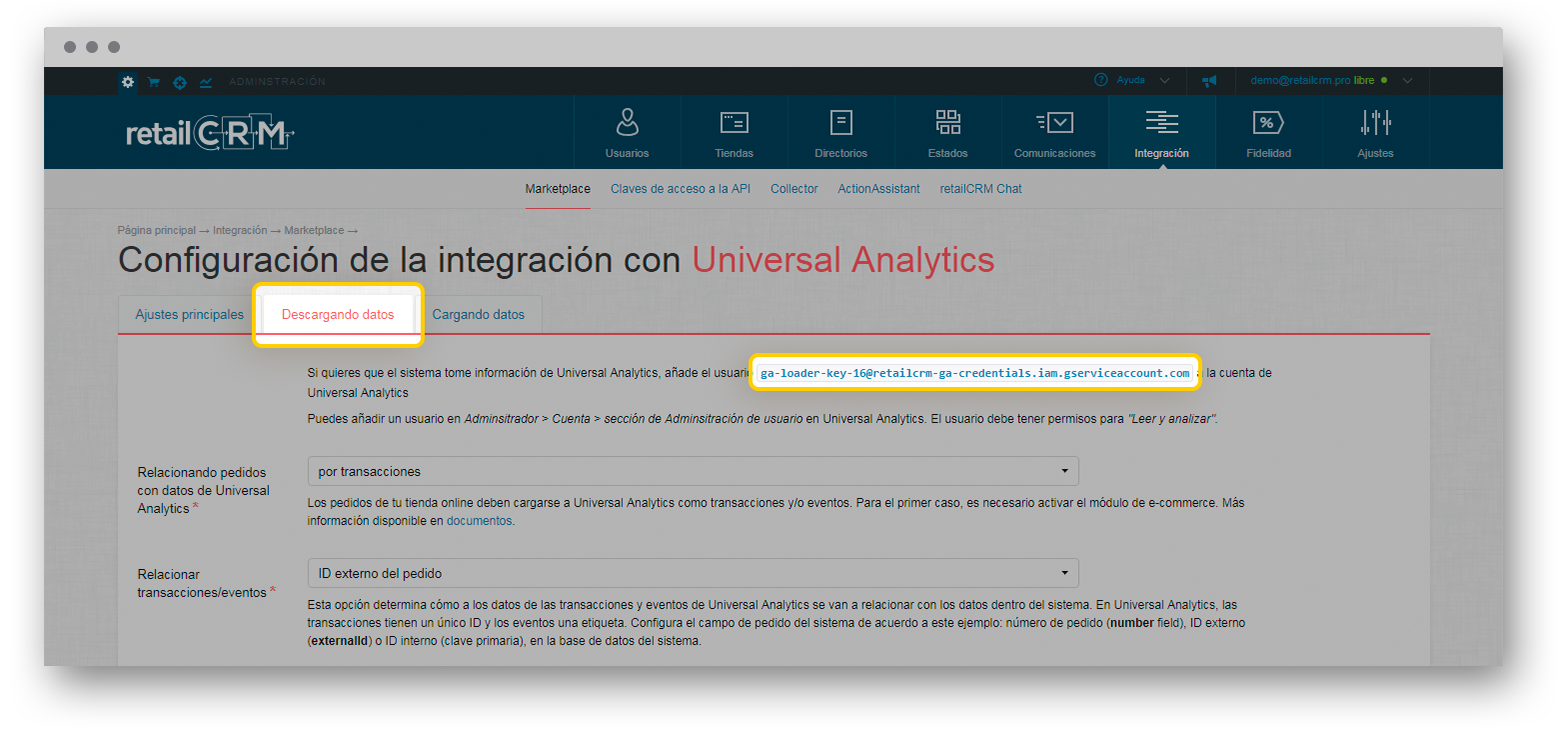Screen dimensions: 1567x742
Task: Go to Integración breadcrumb link
Action: [240, 230]
